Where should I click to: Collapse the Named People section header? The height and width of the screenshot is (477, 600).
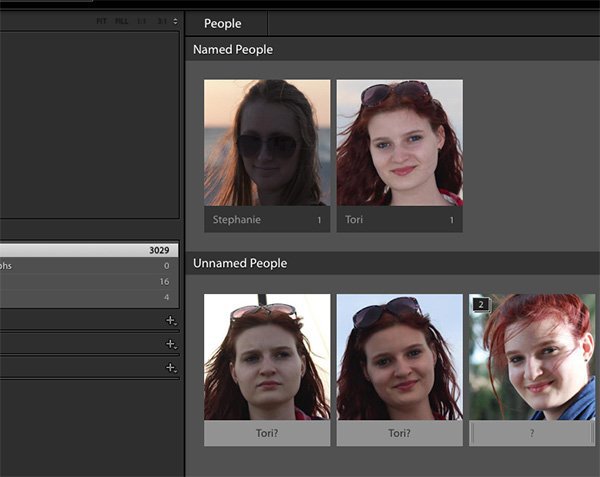[232, 50]
